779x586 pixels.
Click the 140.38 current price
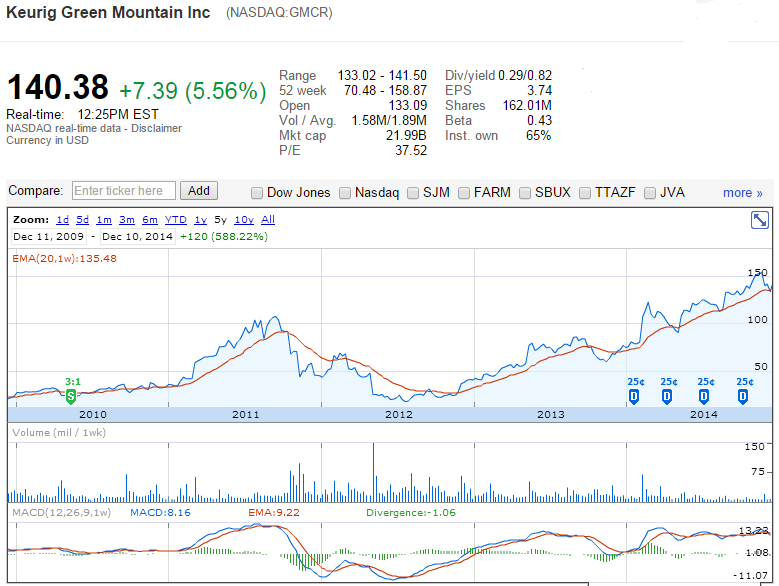(x=58, y=87)
